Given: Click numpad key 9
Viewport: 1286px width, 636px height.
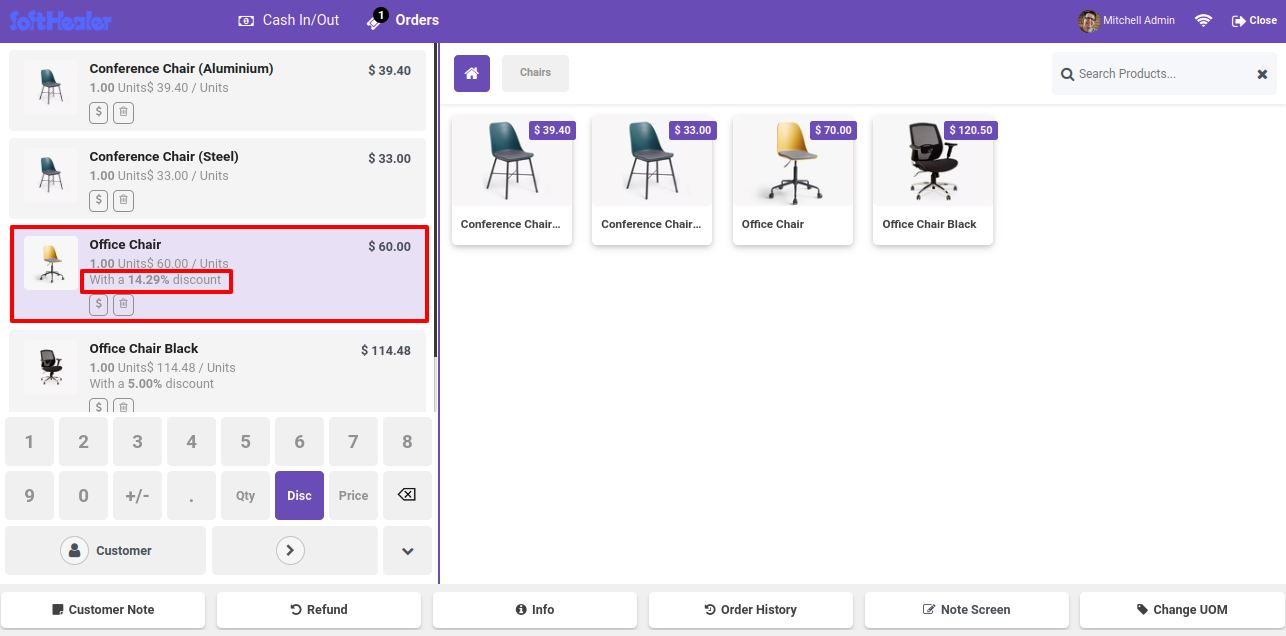Looking at the screenshot, I should click(30, 496).
